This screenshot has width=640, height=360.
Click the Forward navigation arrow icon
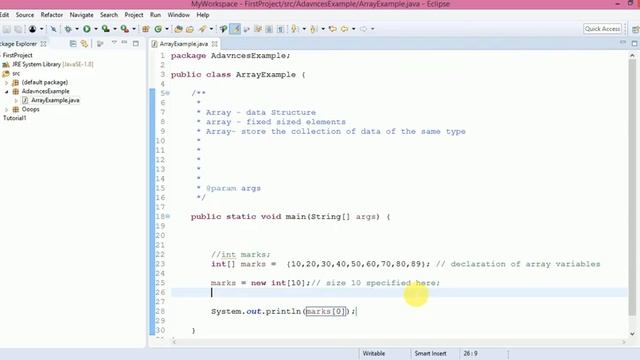tap(363, 29)
